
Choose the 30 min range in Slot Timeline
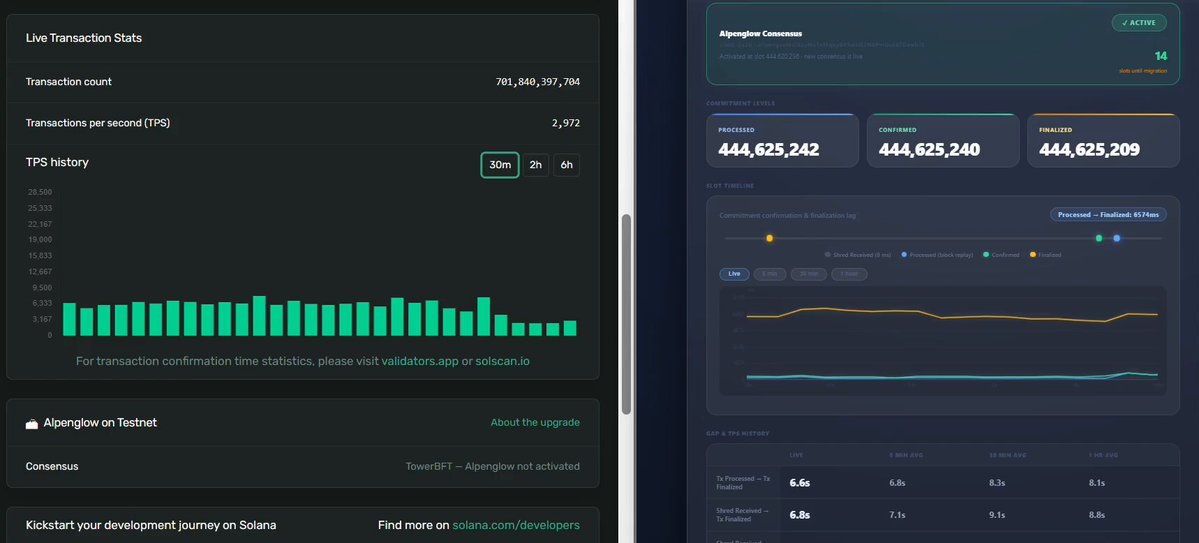[809, 274]
